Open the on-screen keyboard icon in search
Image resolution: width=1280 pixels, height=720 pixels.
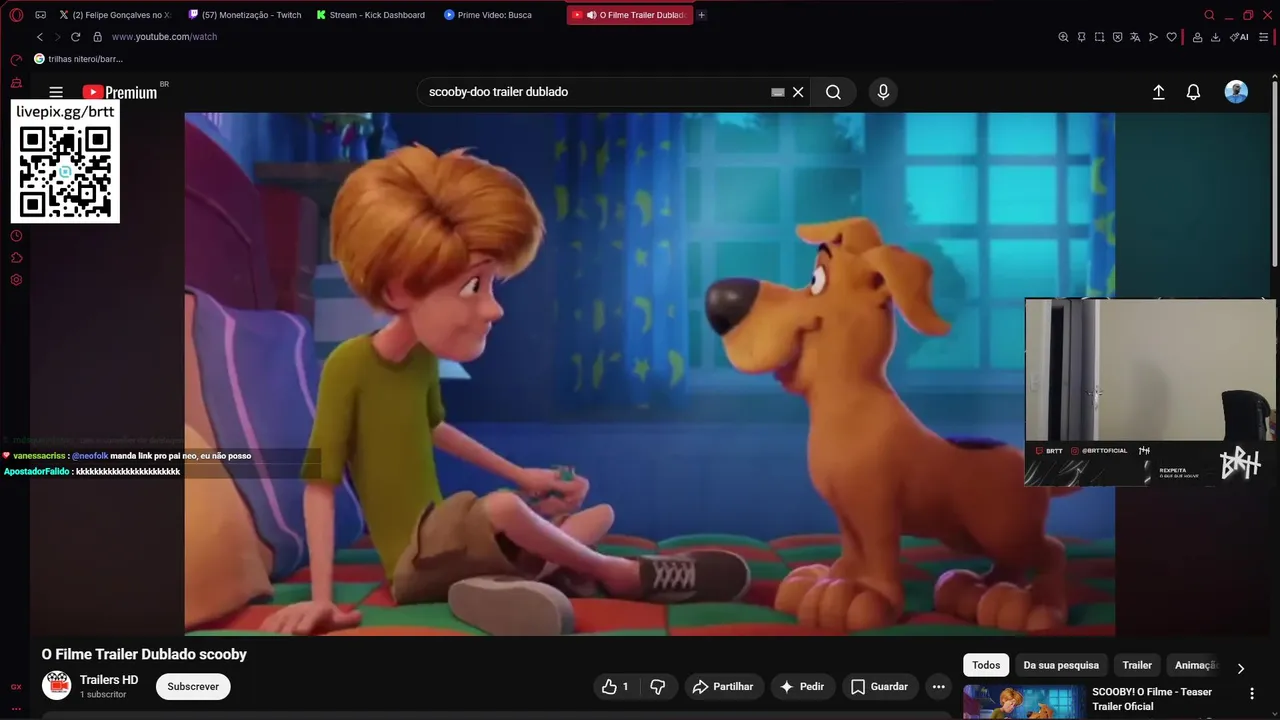(777, 92)
